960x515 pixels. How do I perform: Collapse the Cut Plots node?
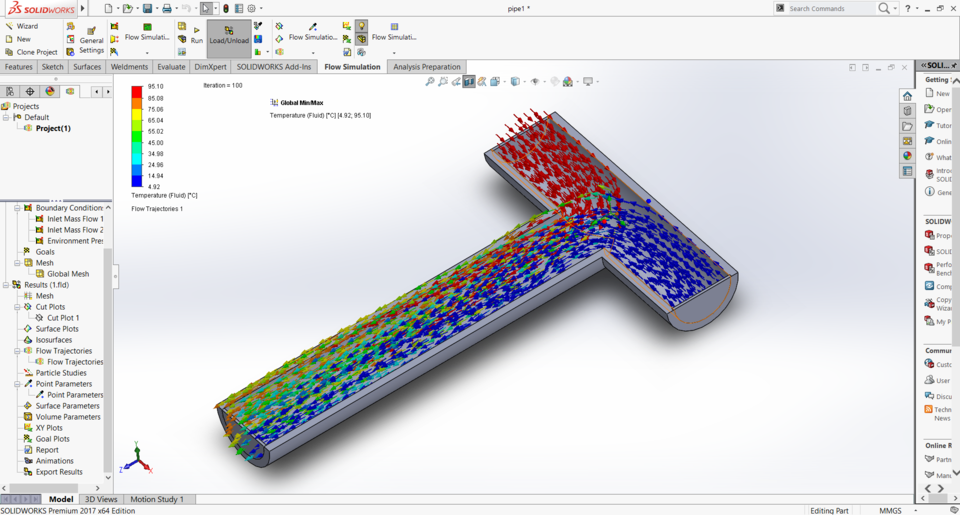click(18, 307)
